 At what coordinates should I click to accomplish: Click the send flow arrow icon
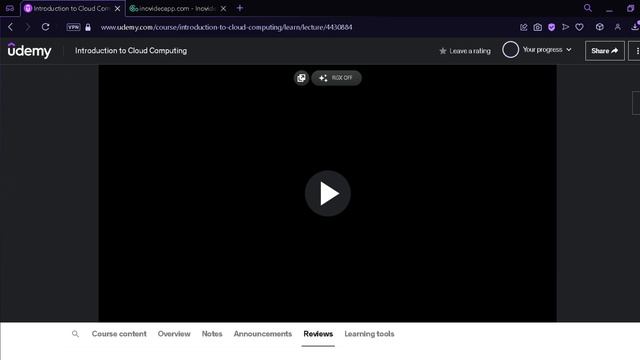tap(565, 27)
